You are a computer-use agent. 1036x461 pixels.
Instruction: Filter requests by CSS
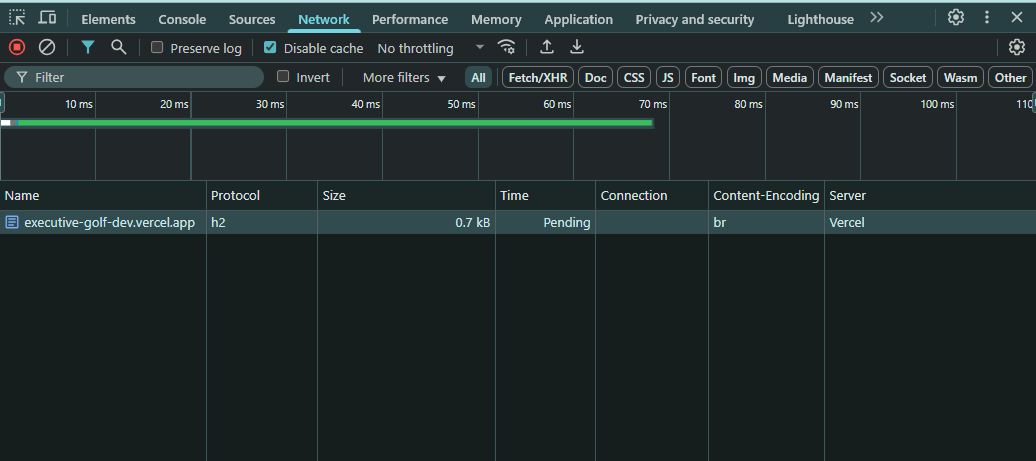coord(634,77)
